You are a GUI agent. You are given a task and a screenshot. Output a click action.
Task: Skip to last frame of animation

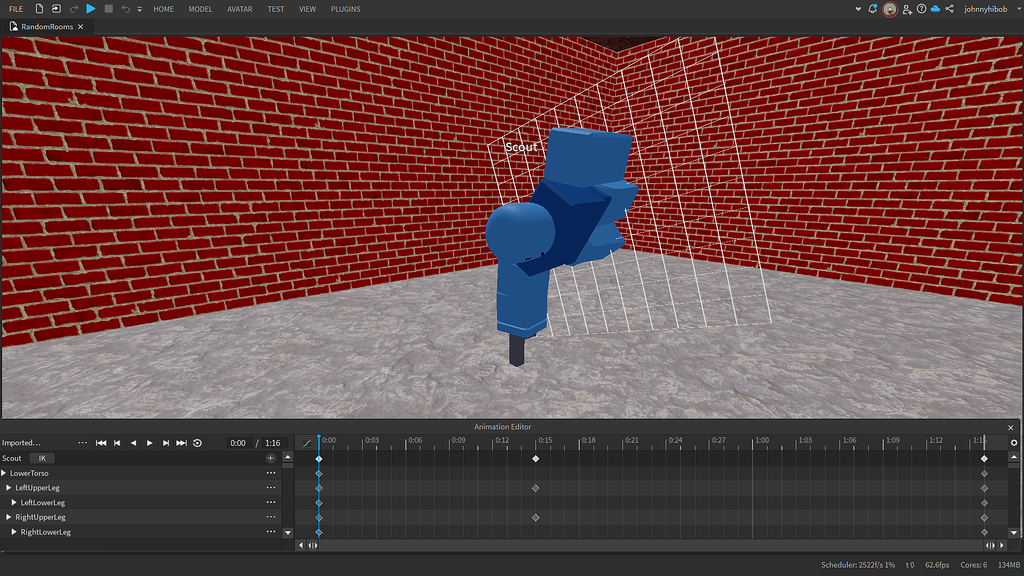[x=182, y=443]
